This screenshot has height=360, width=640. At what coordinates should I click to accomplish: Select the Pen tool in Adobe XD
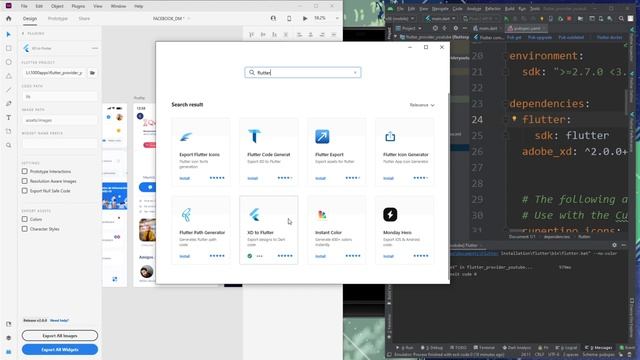click(x=9, y=104)
